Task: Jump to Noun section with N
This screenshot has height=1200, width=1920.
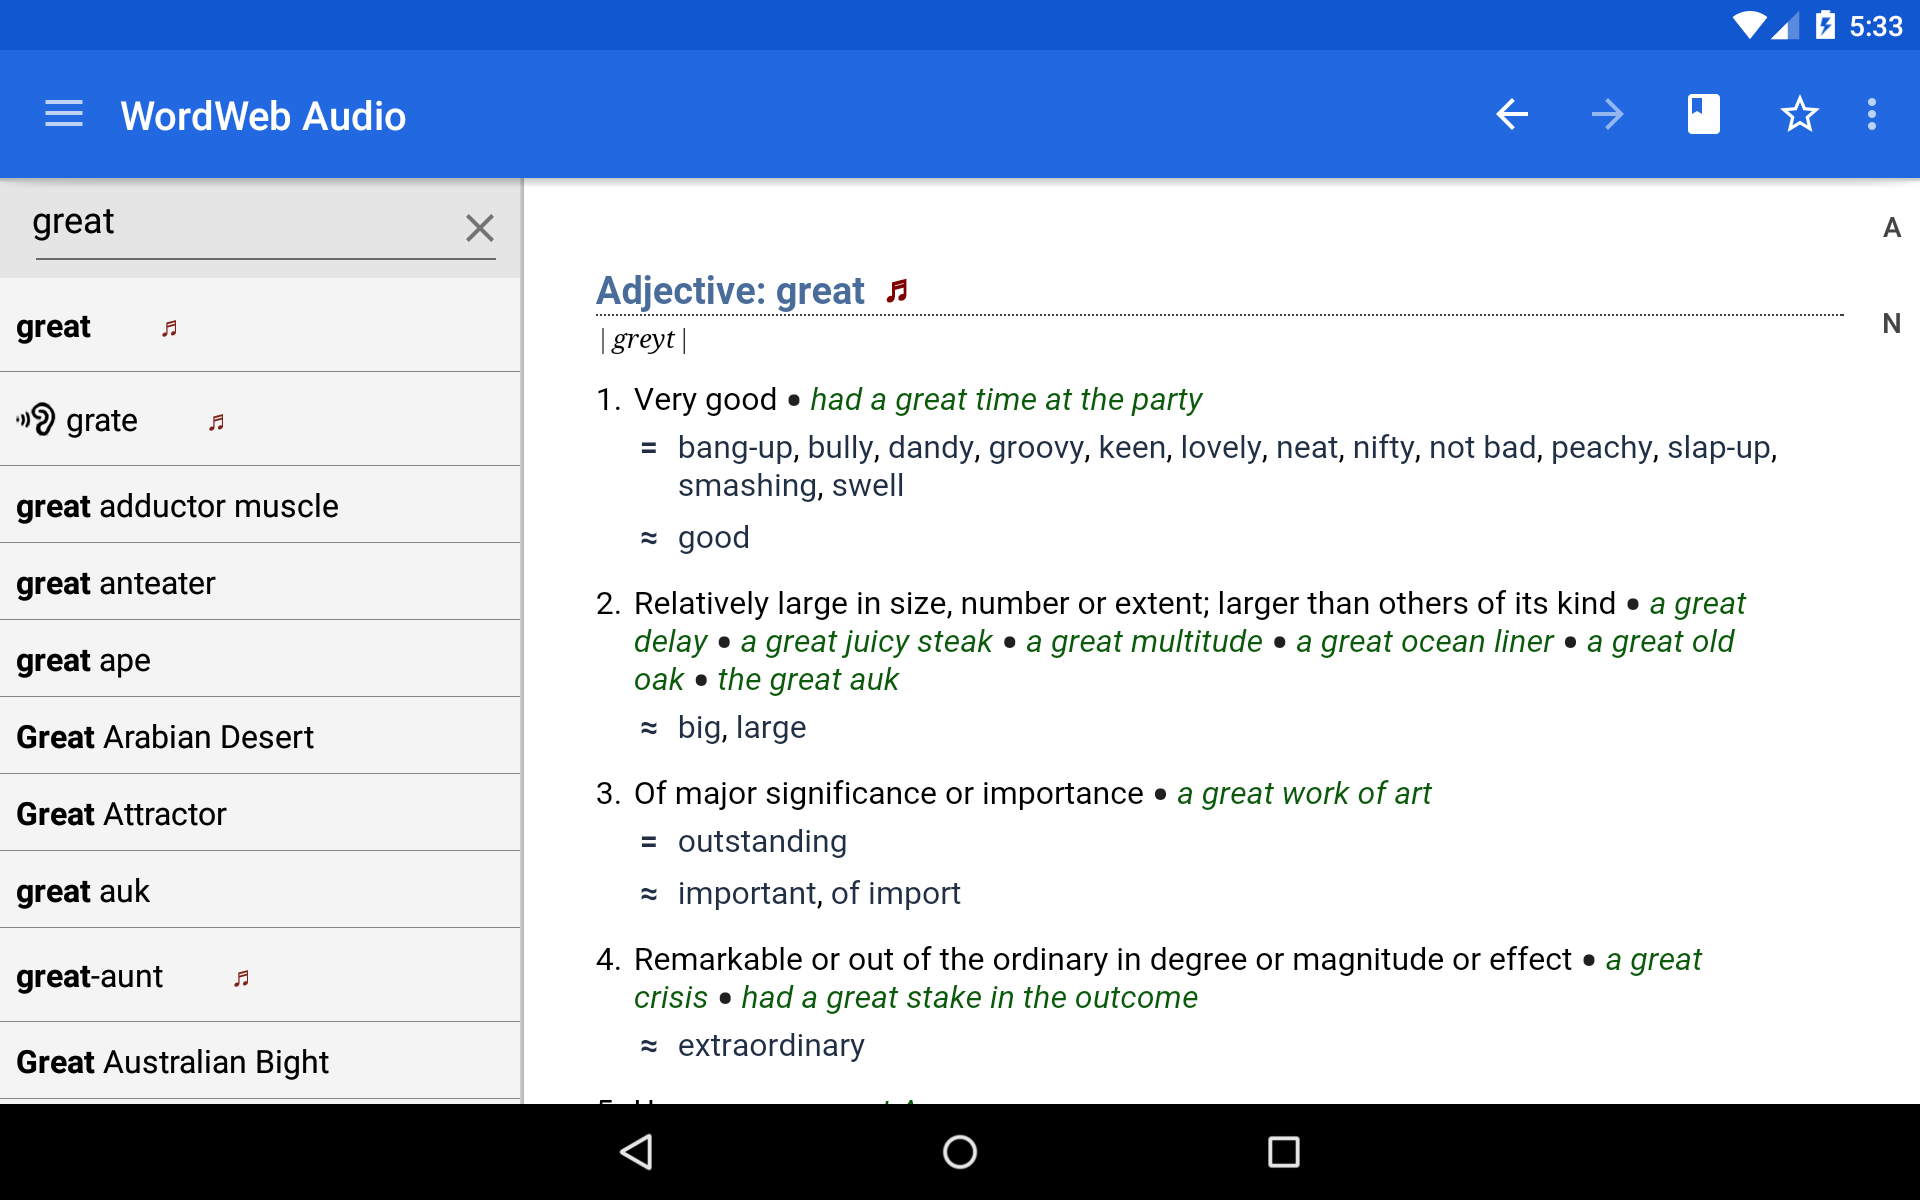Action: 1892,324
